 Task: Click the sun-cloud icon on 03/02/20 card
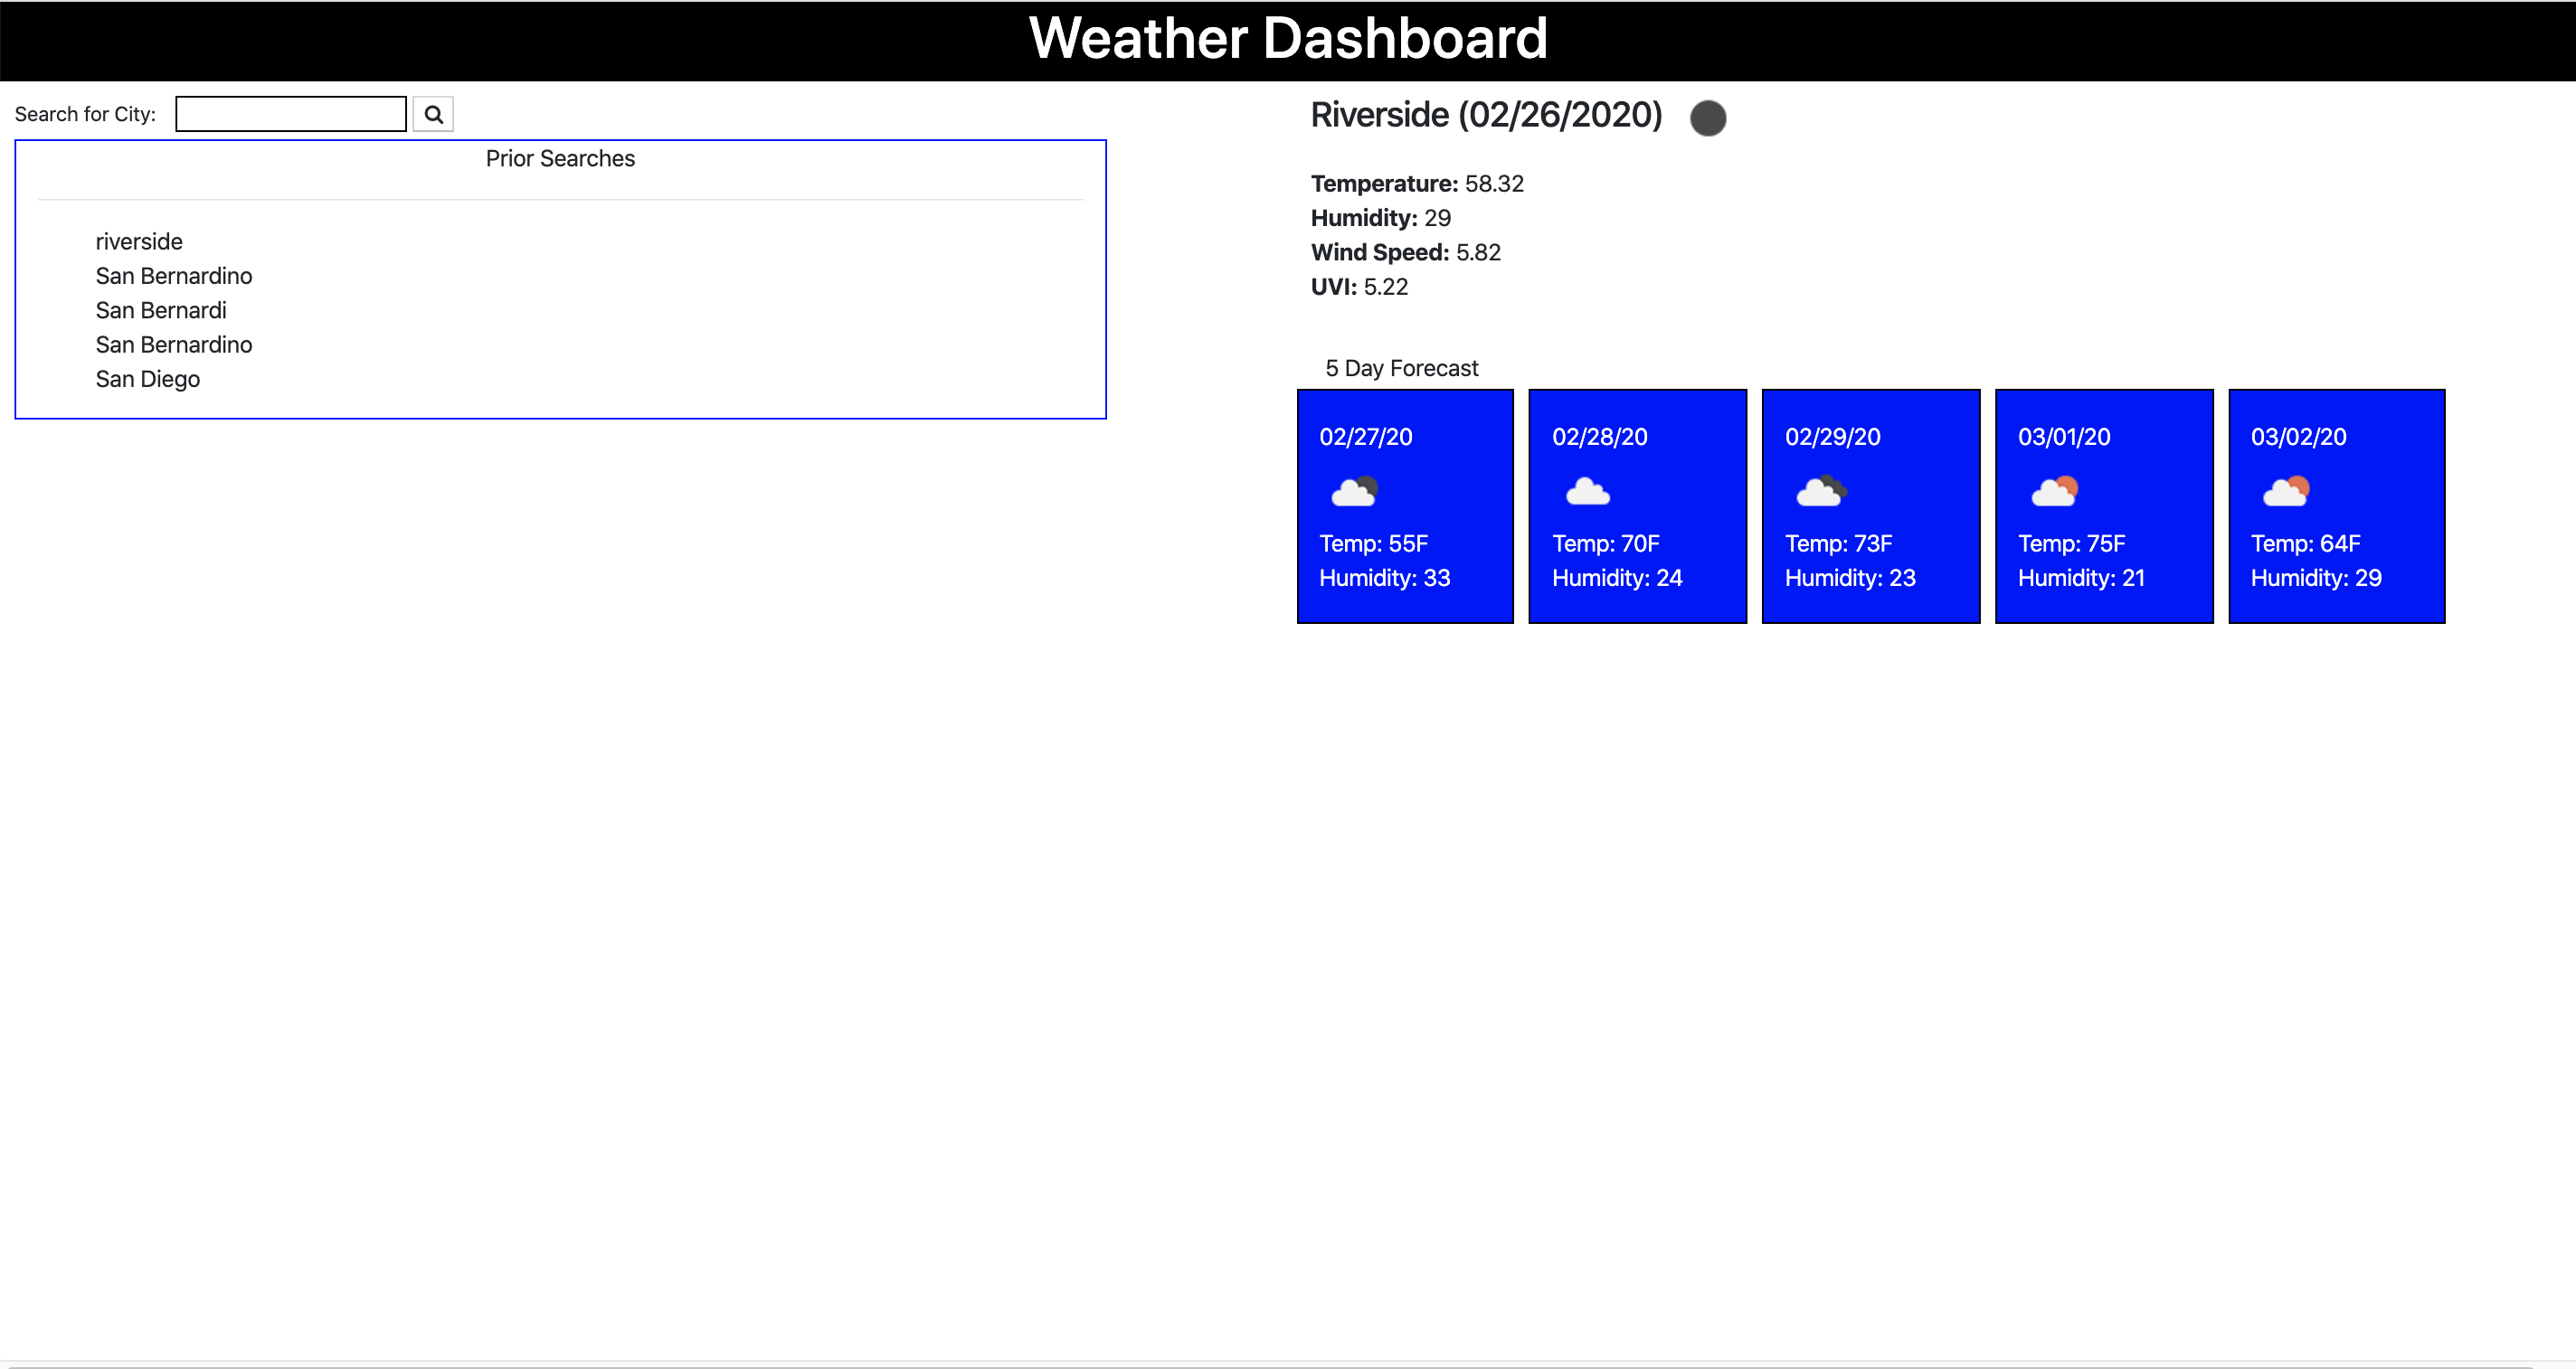click(x=2287, y=491)
